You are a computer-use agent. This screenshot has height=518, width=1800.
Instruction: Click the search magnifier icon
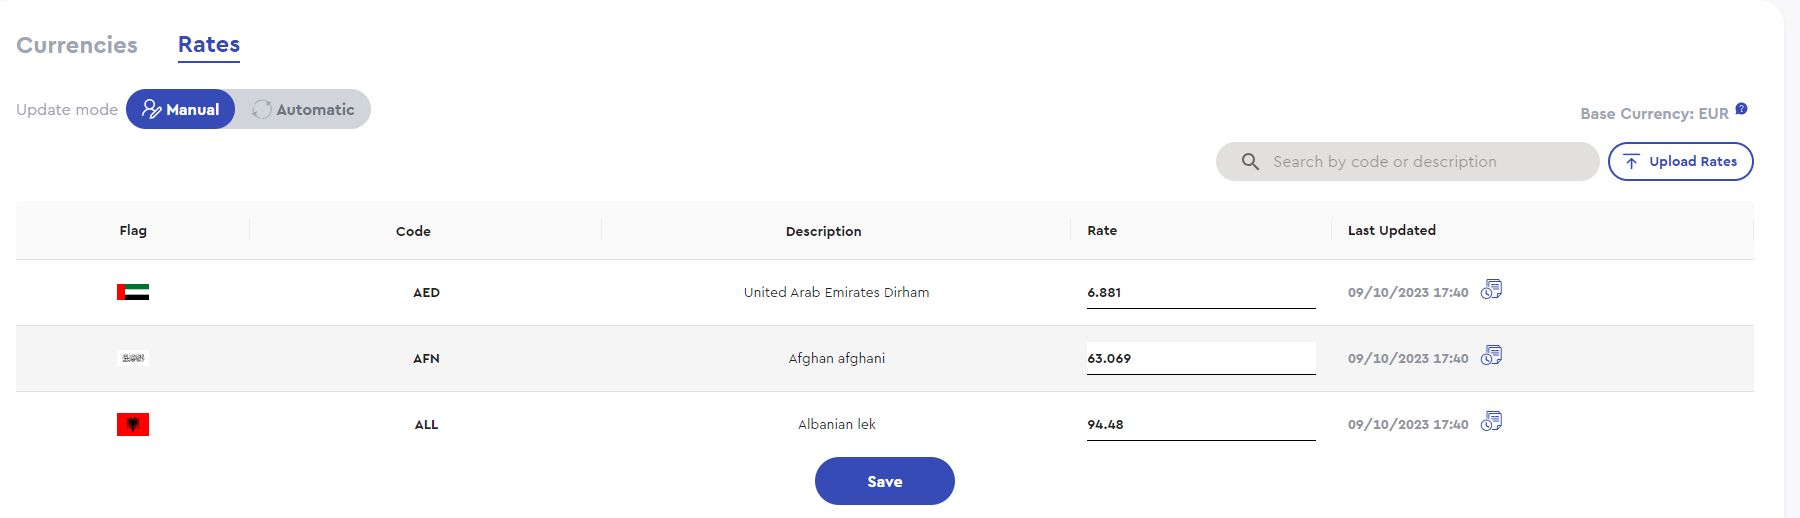pos(1250,161)
